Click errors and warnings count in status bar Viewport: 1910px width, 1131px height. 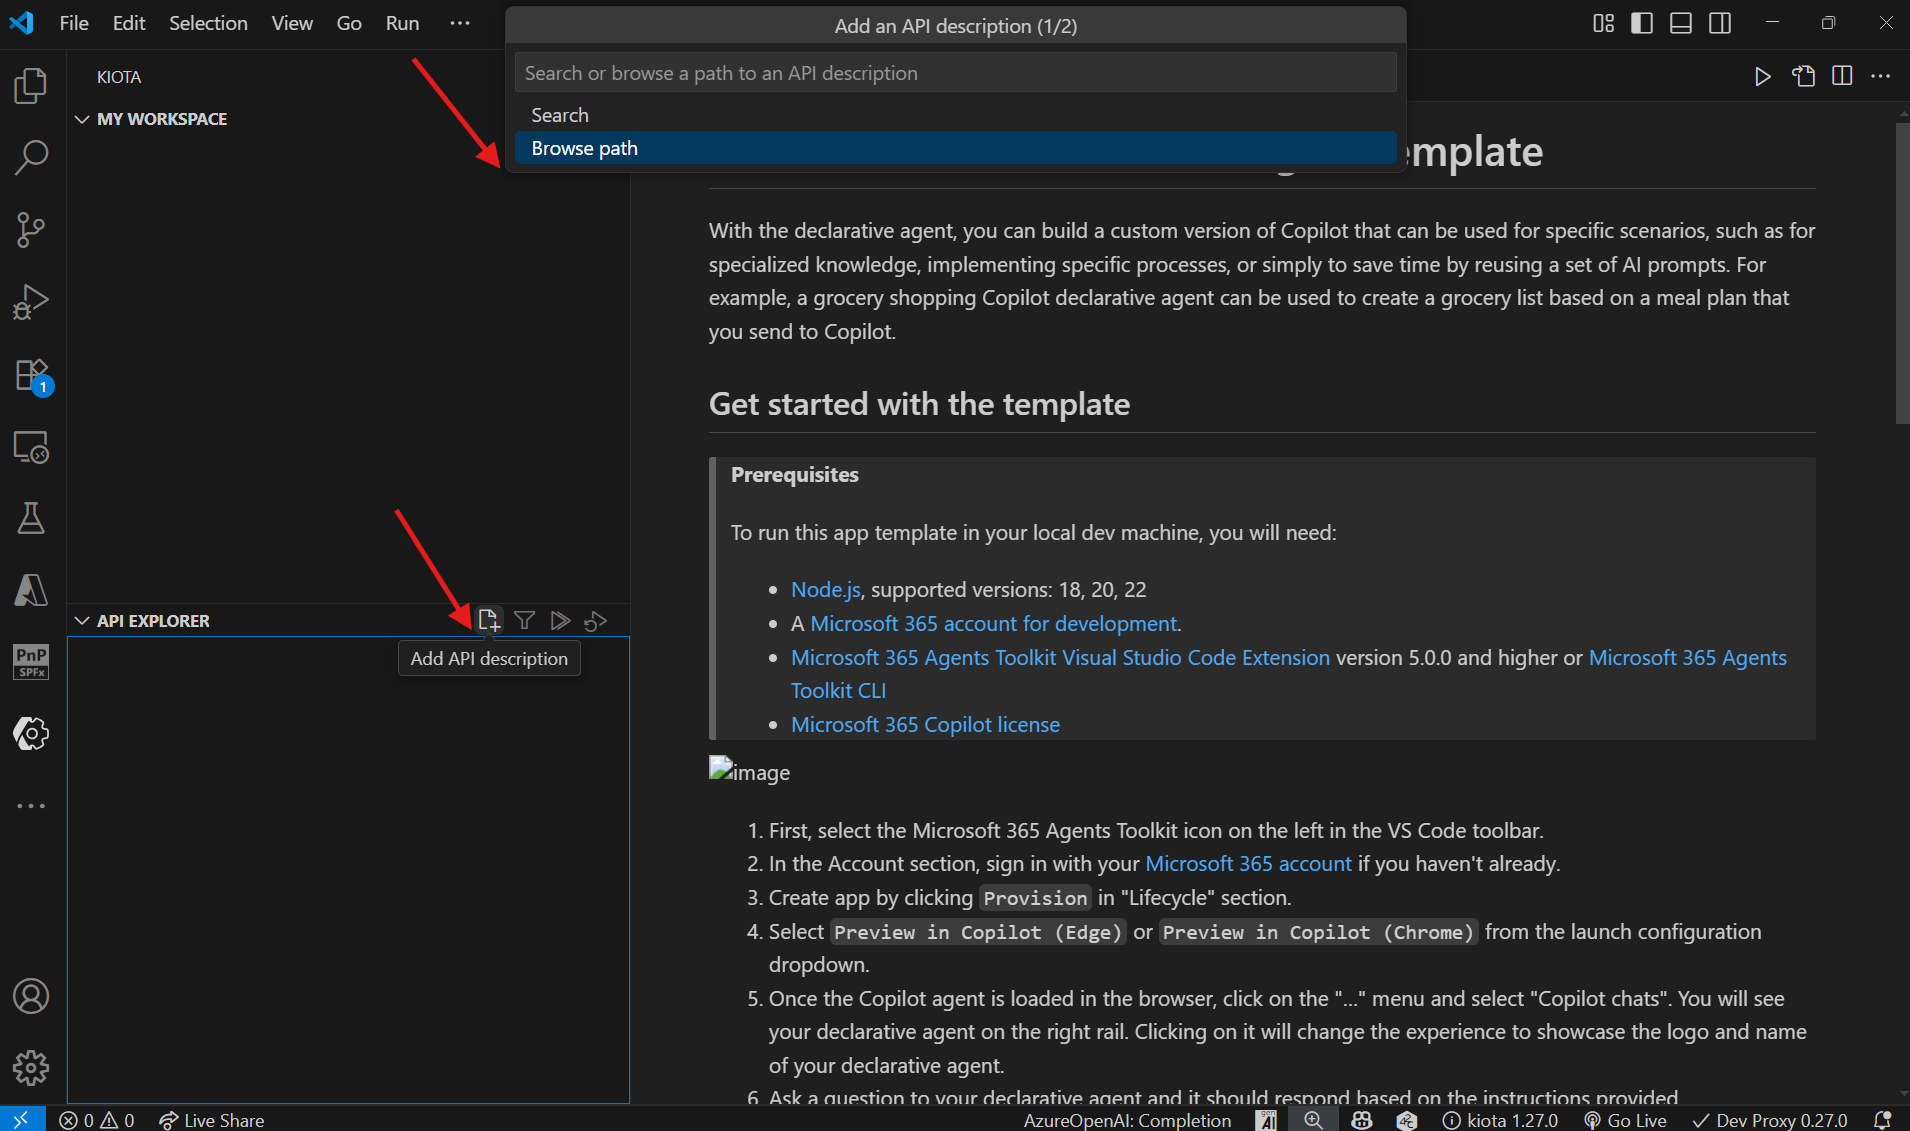point(96,1120)
